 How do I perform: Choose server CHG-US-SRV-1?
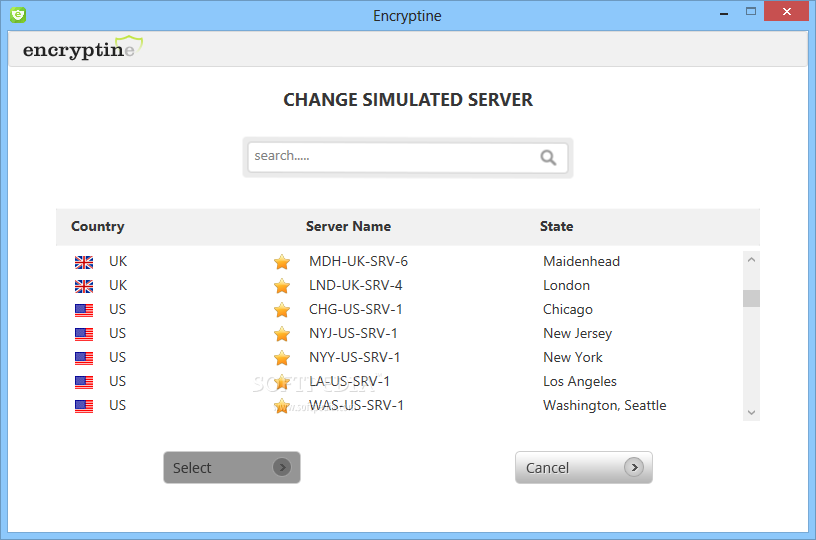point(355,309)
